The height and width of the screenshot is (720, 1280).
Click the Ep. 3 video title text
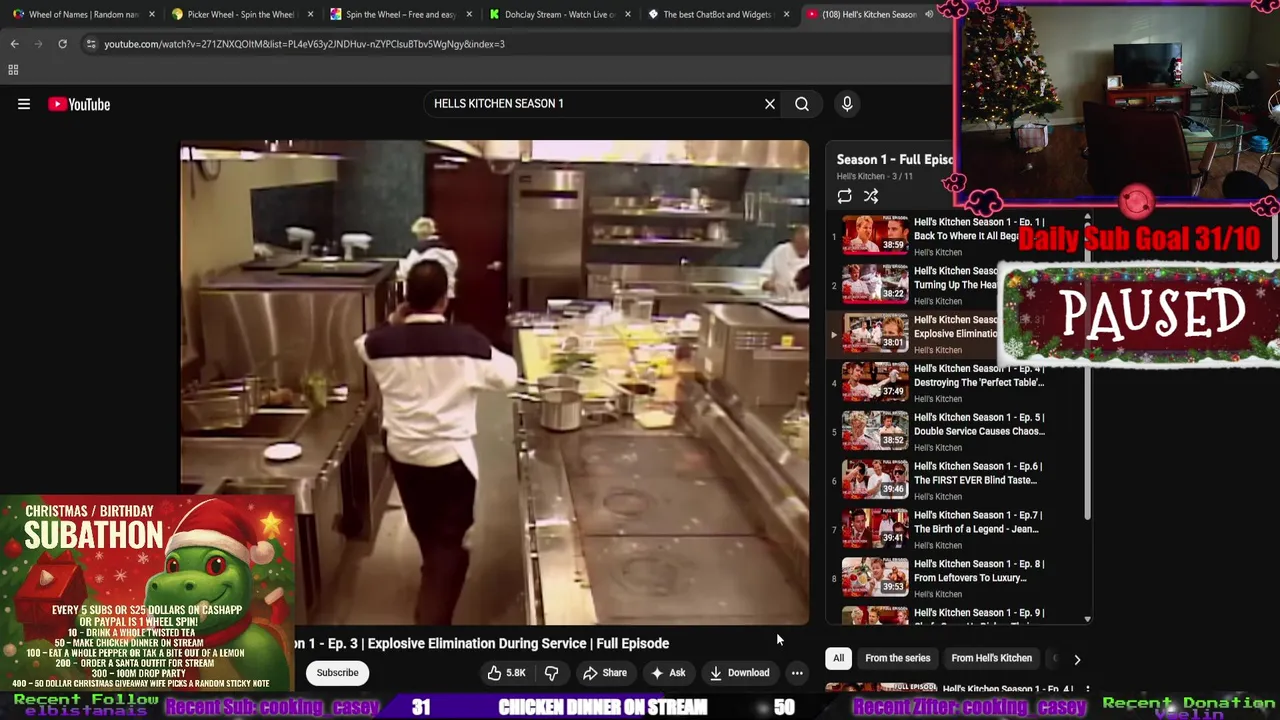[x=482, y=643]
